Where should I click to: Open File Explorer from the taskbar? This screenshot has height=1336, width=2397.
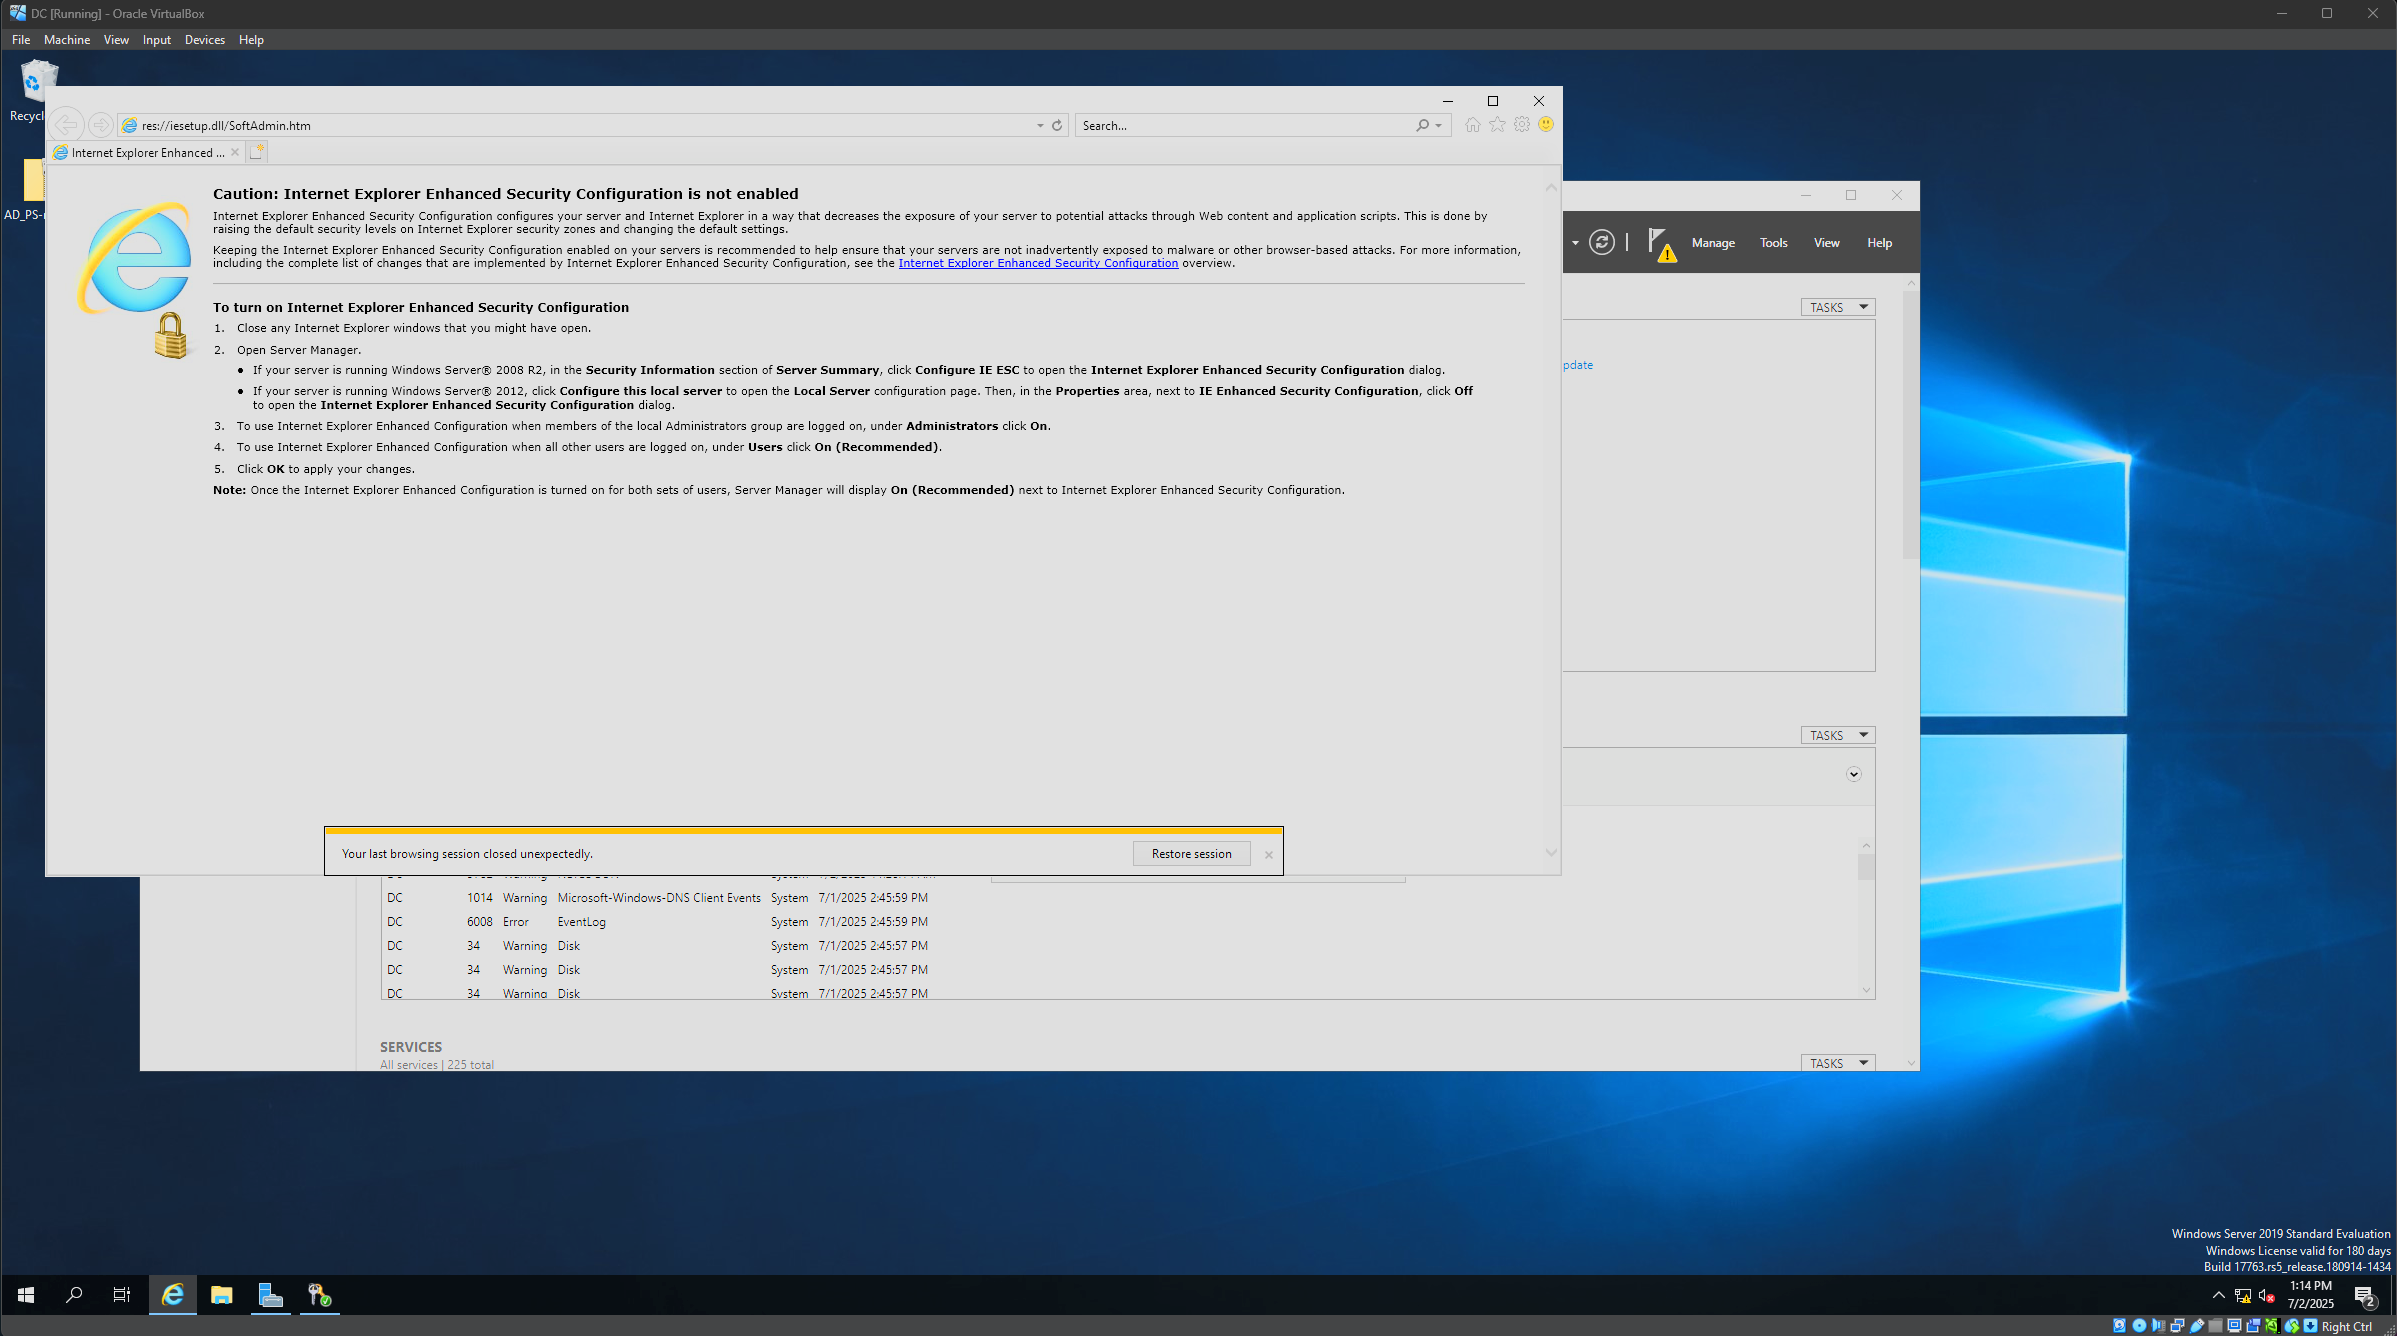(222, 1295)
